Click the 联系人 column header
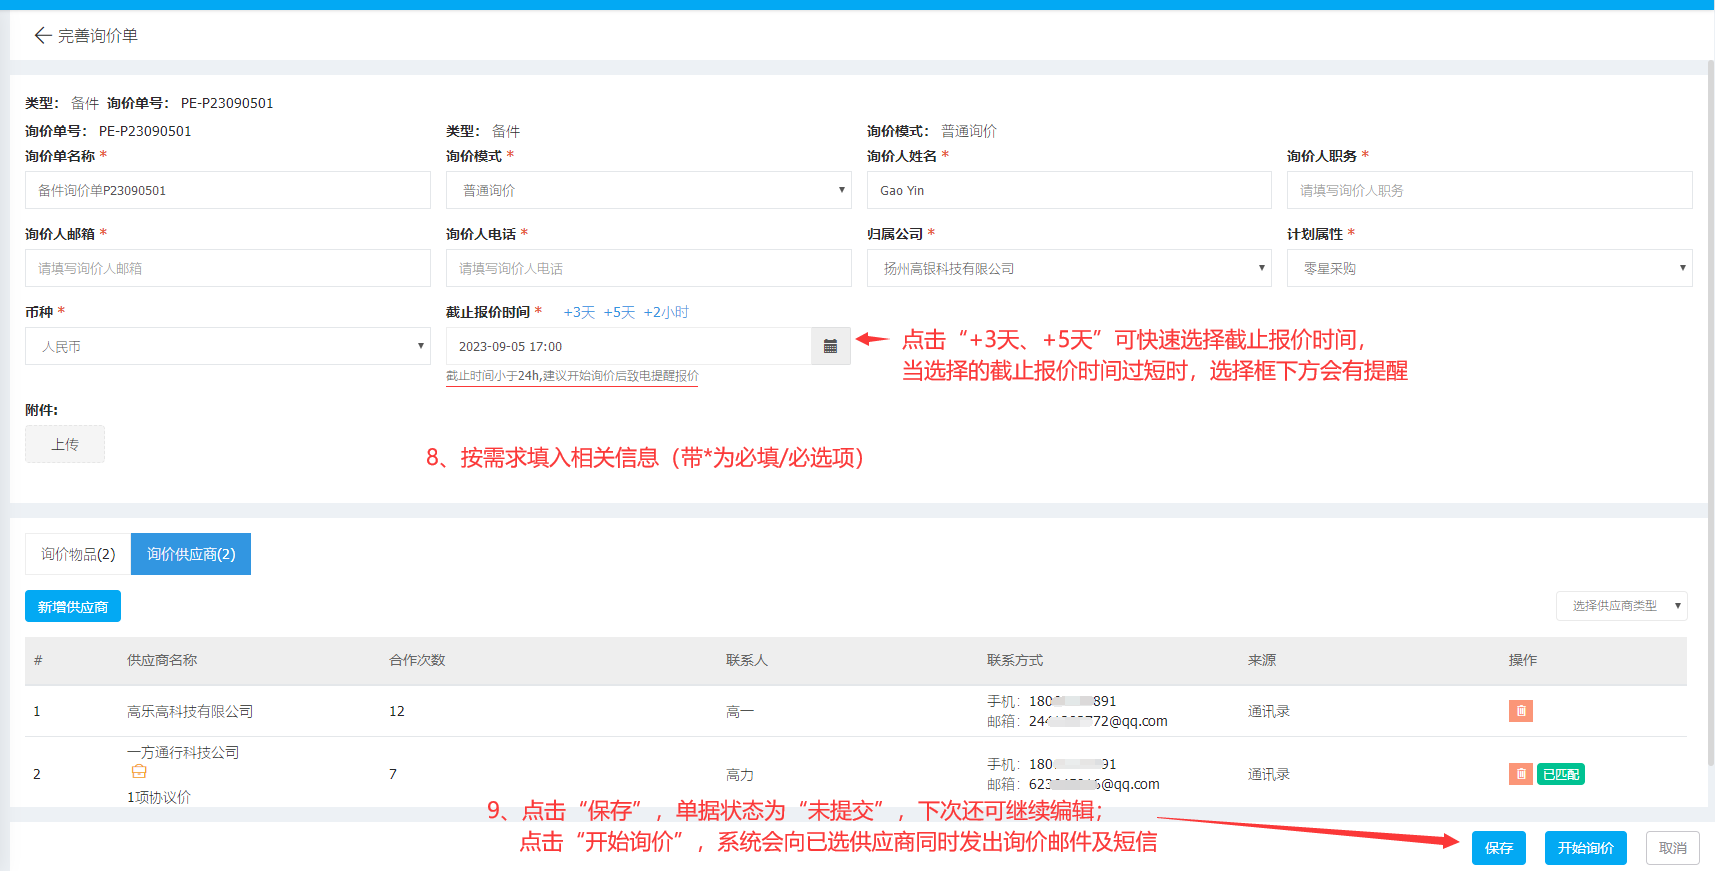The image size is (1715, 871). pos(747,660)
